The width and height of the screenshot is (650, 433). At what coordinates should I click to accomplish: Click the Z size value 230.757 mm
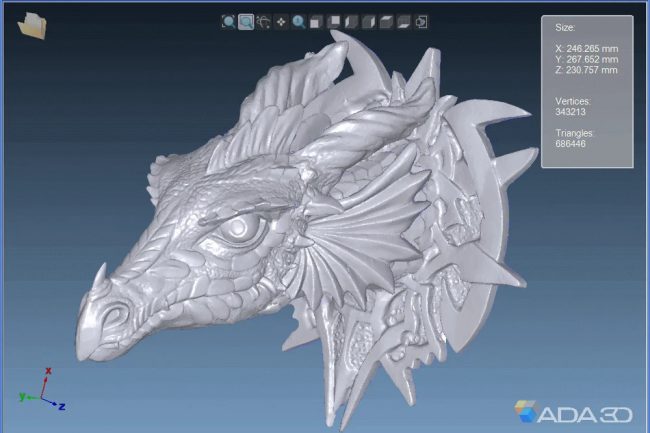point(586,69)
